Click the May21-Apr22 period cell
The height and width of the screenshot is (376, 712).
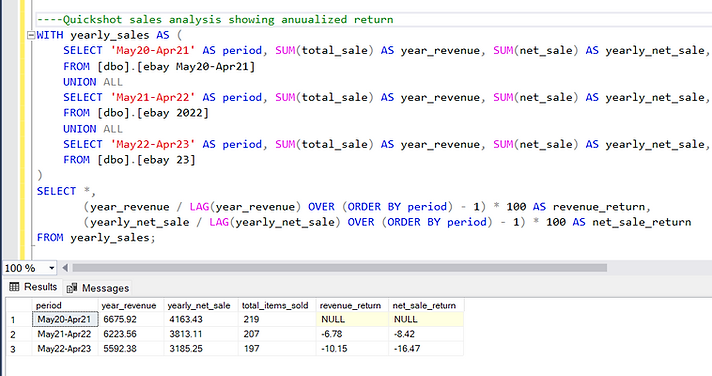[x=65, y=334]
